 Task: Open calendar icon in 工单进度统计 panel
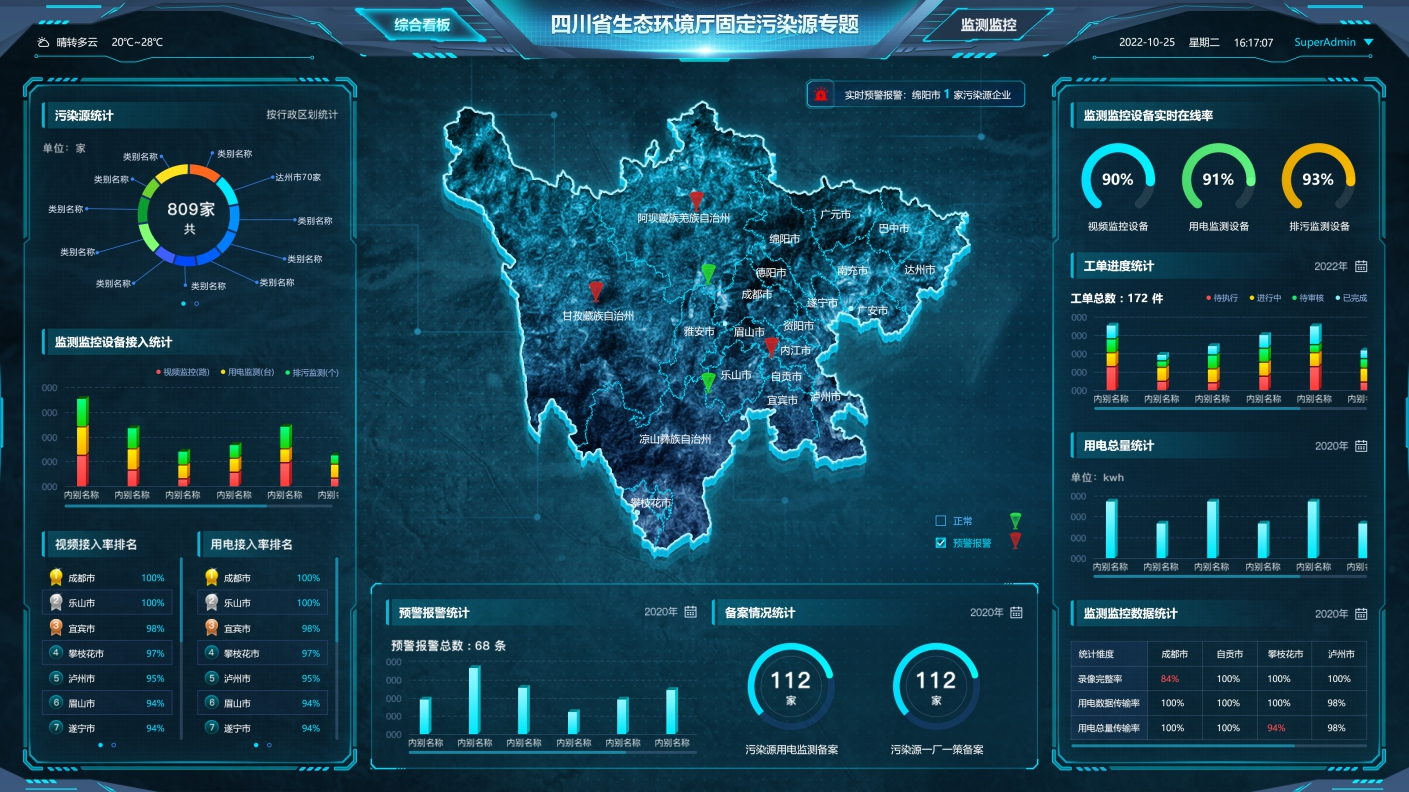click(x=1361, y=266)
